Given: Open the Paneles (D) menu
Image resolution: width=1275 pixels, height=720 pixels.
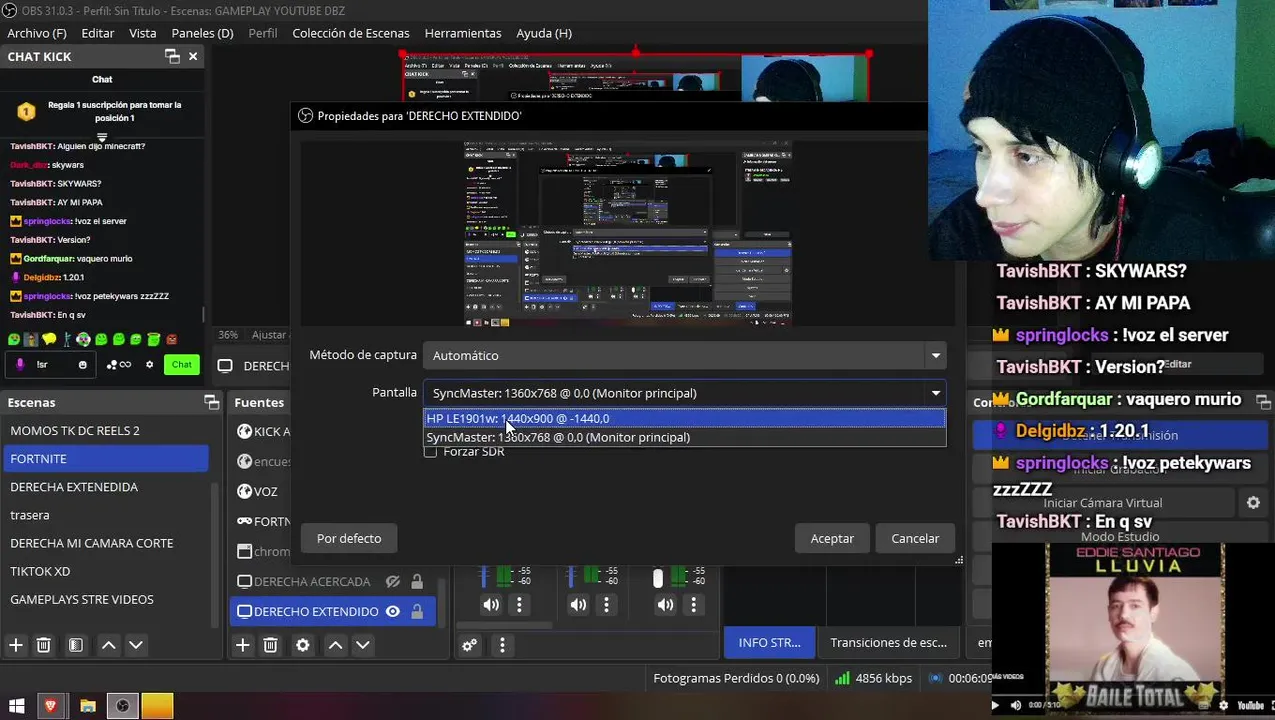Looking at the screenshot, I should [202, 33].
